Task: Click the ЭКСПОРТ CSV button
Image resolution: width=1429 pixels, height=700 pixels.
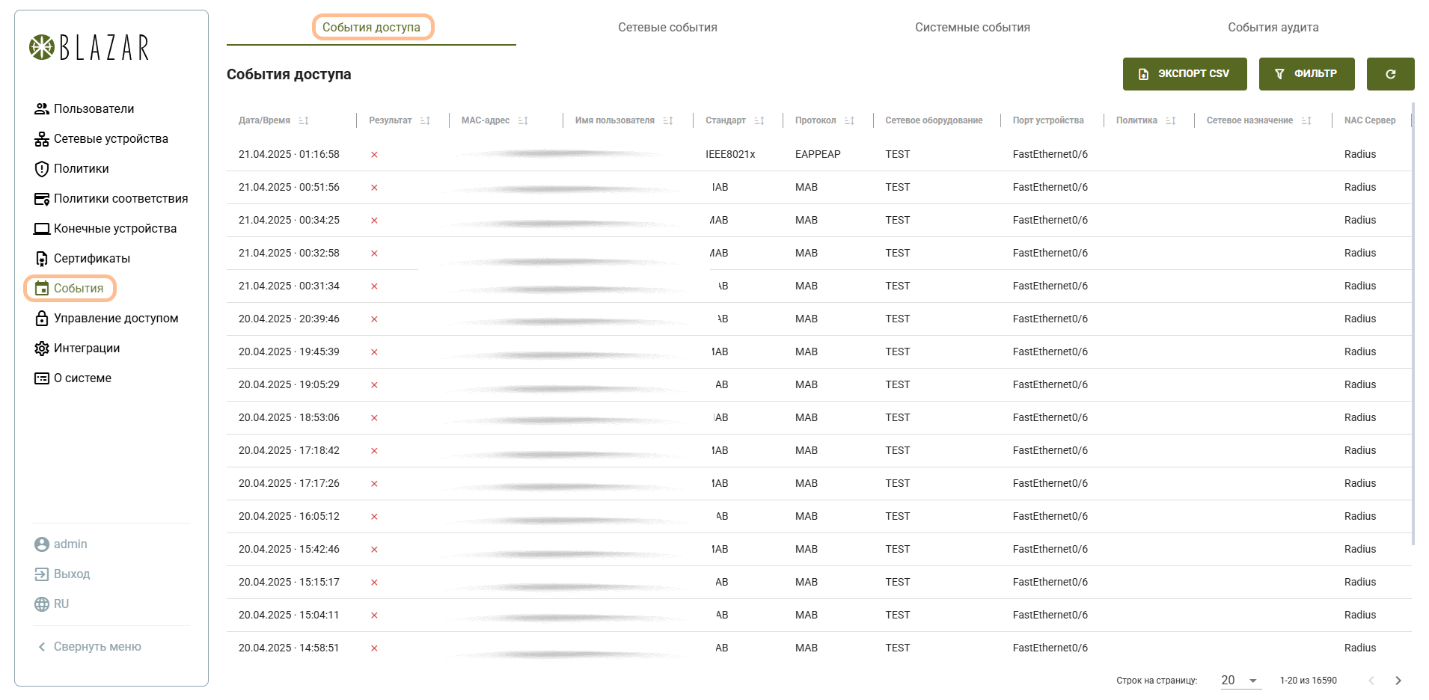Action: point(1185,74)
